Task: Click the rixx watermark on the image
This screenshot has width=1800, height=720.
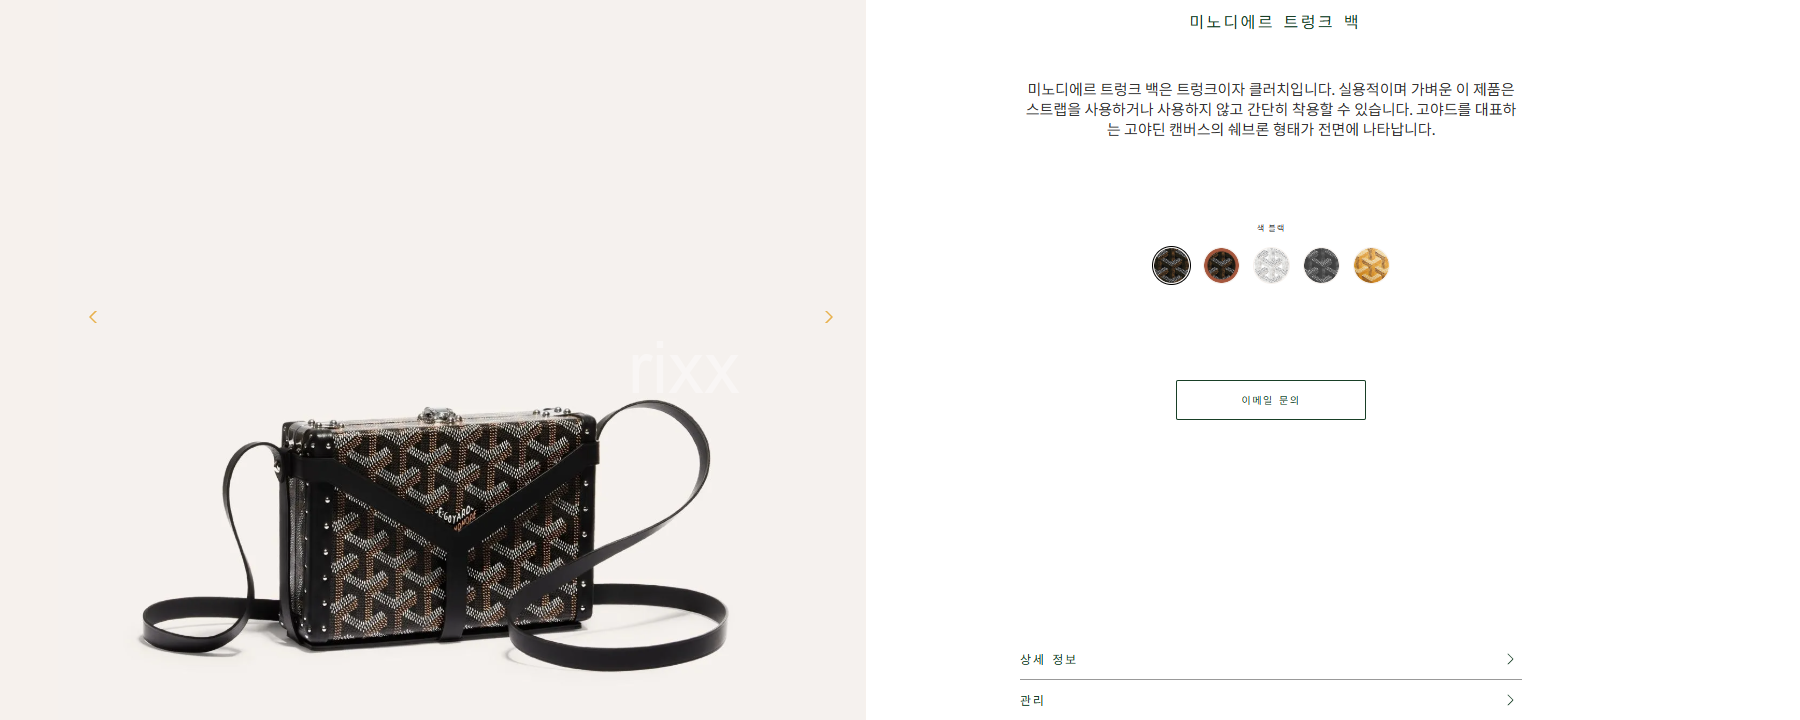Action: click(684, 369)
